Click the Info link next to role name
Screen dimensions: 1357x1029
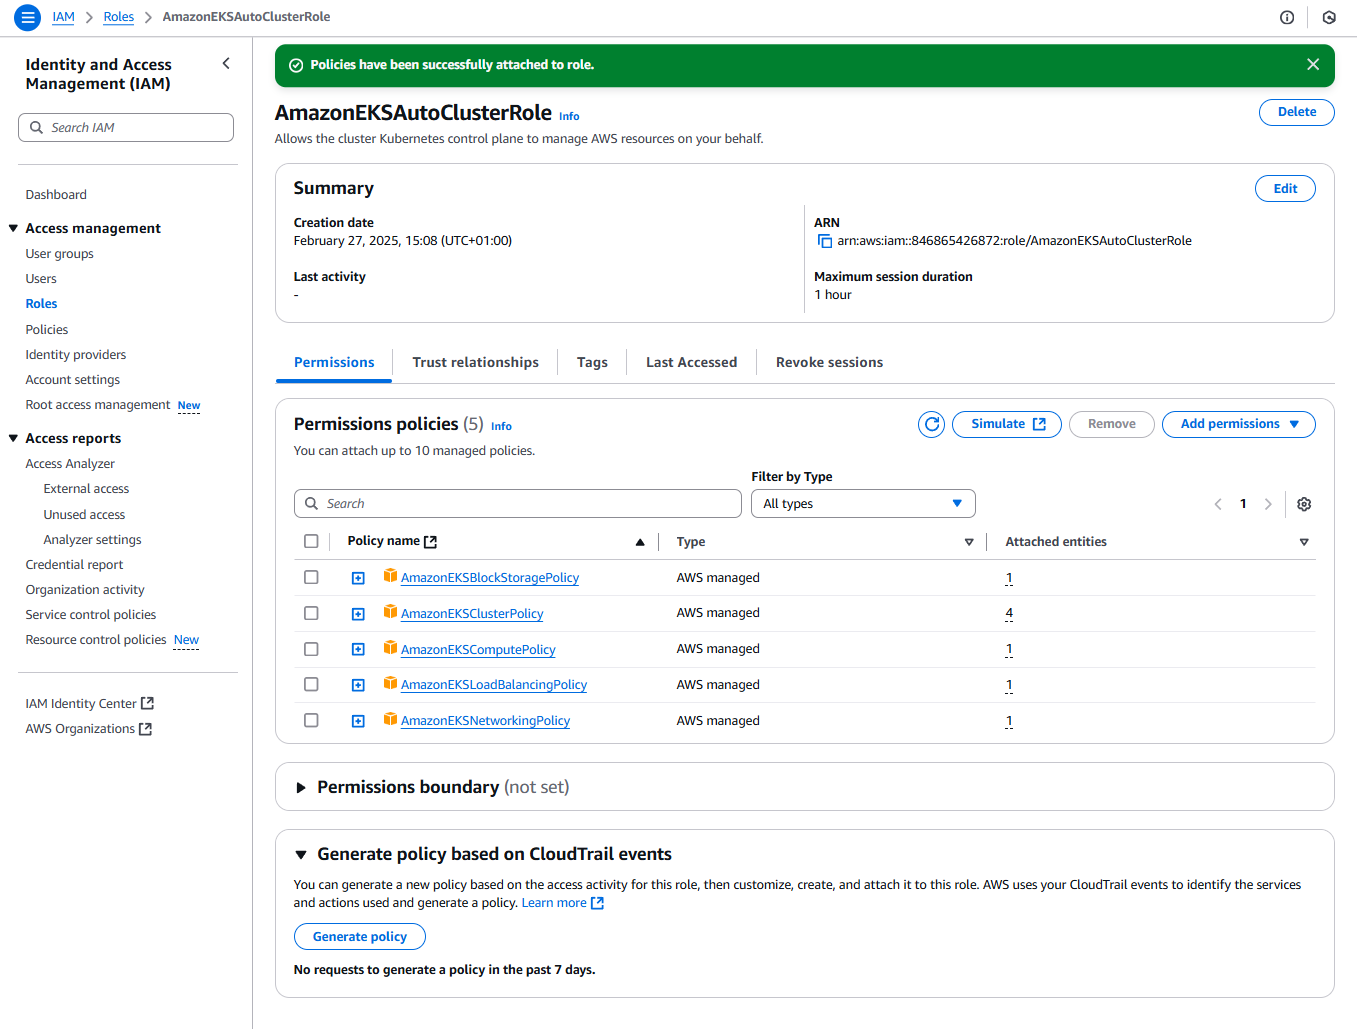569,116
